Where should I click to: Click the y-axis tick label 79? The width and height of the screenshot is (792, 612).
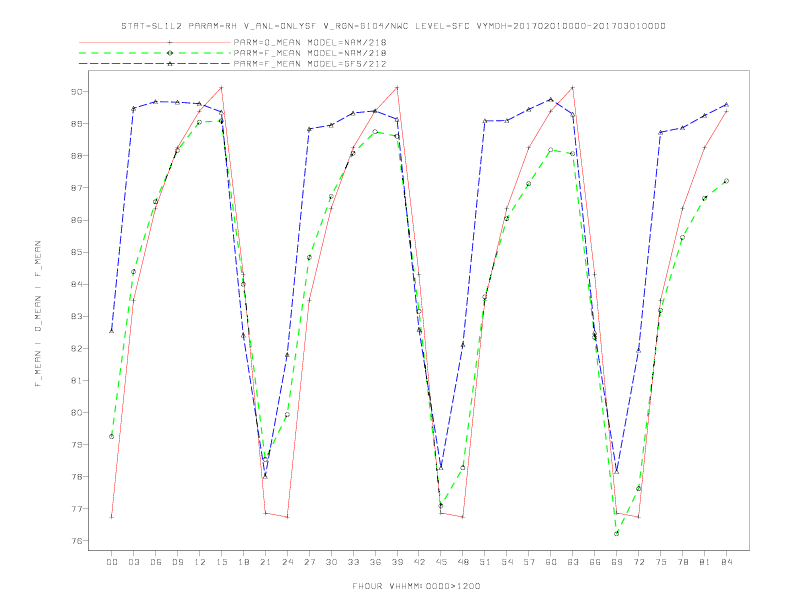click(x=76, y=444)
